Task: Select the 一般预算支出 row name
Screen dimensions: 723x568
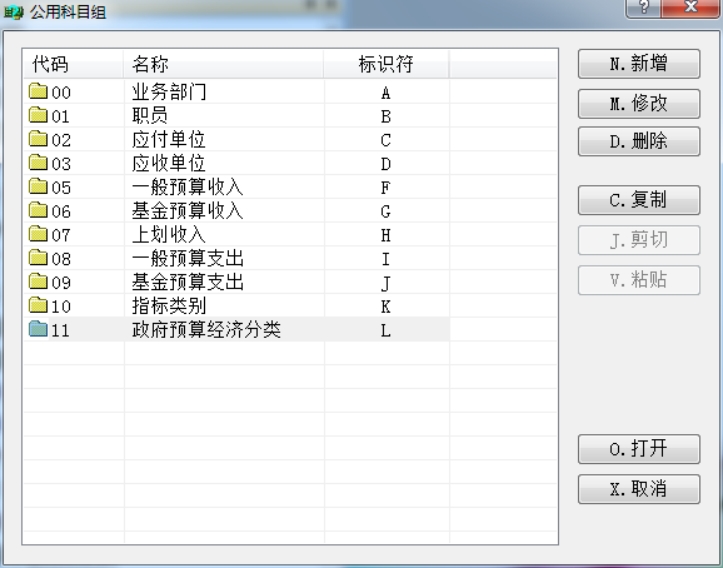Action: point(188,258)
